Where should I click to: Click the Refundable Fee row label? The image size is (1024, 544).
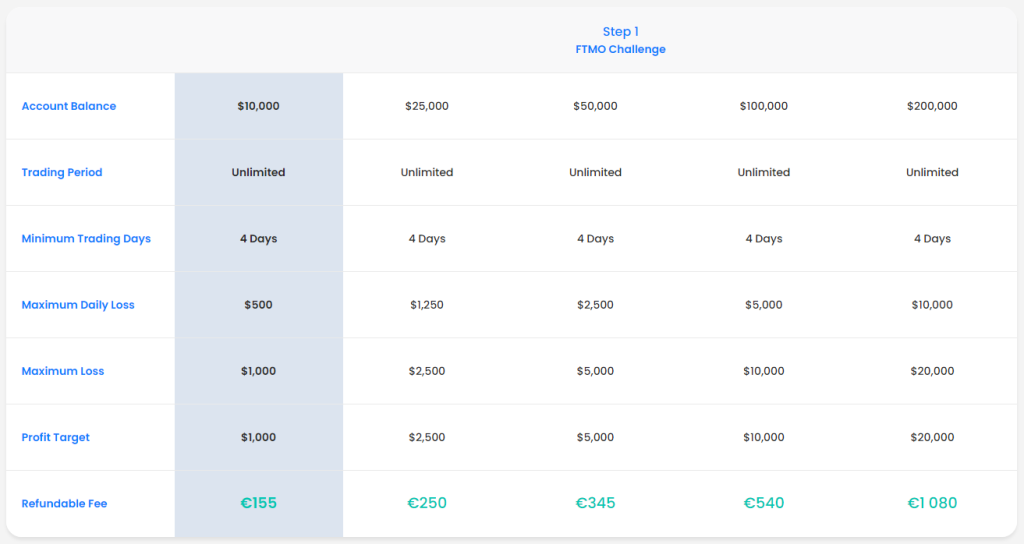[64, 504]
